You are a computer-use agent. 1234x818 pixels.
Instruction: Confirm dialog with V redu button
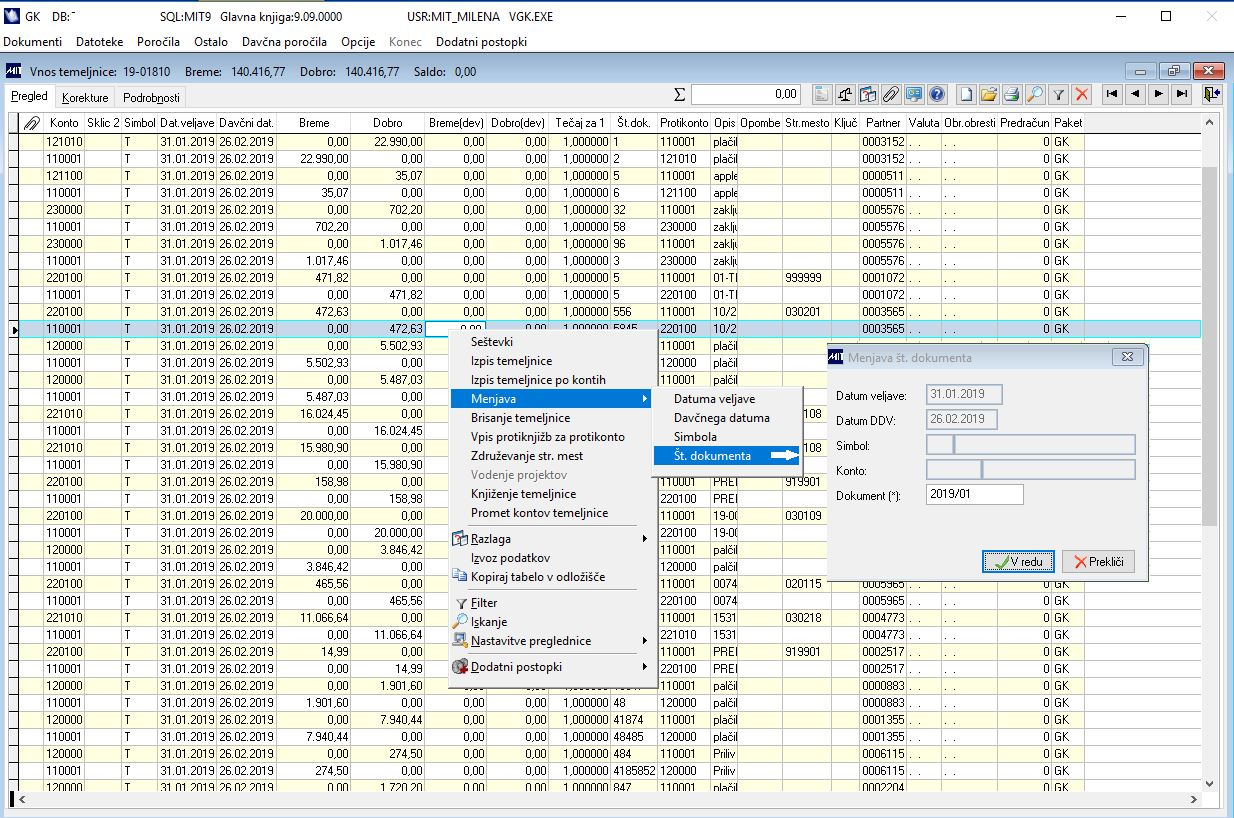1018,562
